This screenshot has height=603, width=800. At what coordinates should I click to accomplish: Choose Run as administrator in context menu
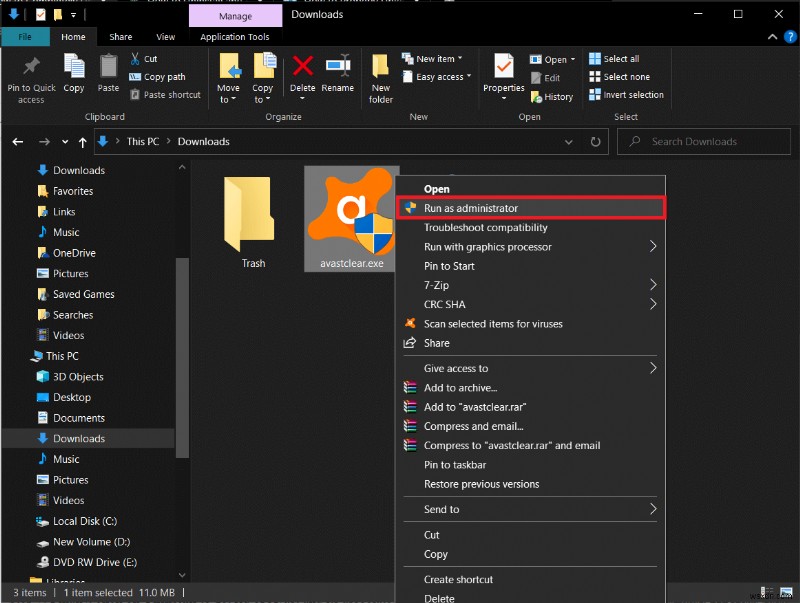[470, 208]
